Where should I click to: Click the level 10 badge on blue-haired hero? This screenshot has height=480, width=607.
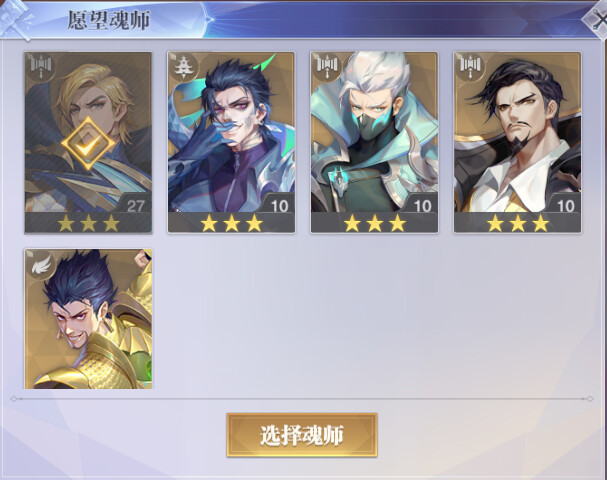[x=279, y=206]
